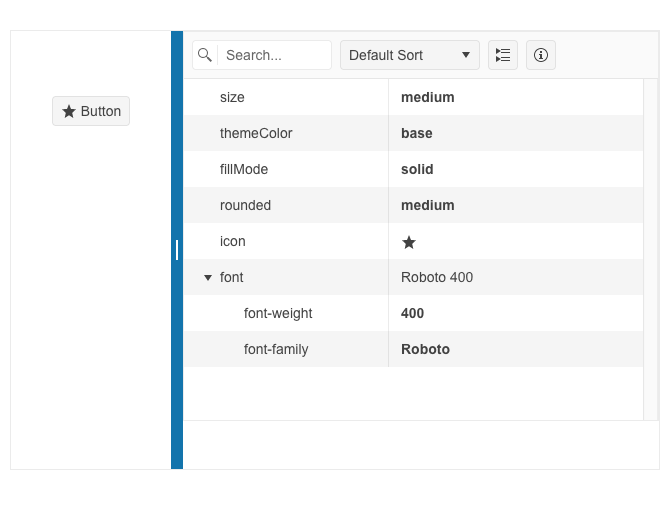Edit the size value medium
The height and width of the screenshot is (530, 670).
[428, 97]
